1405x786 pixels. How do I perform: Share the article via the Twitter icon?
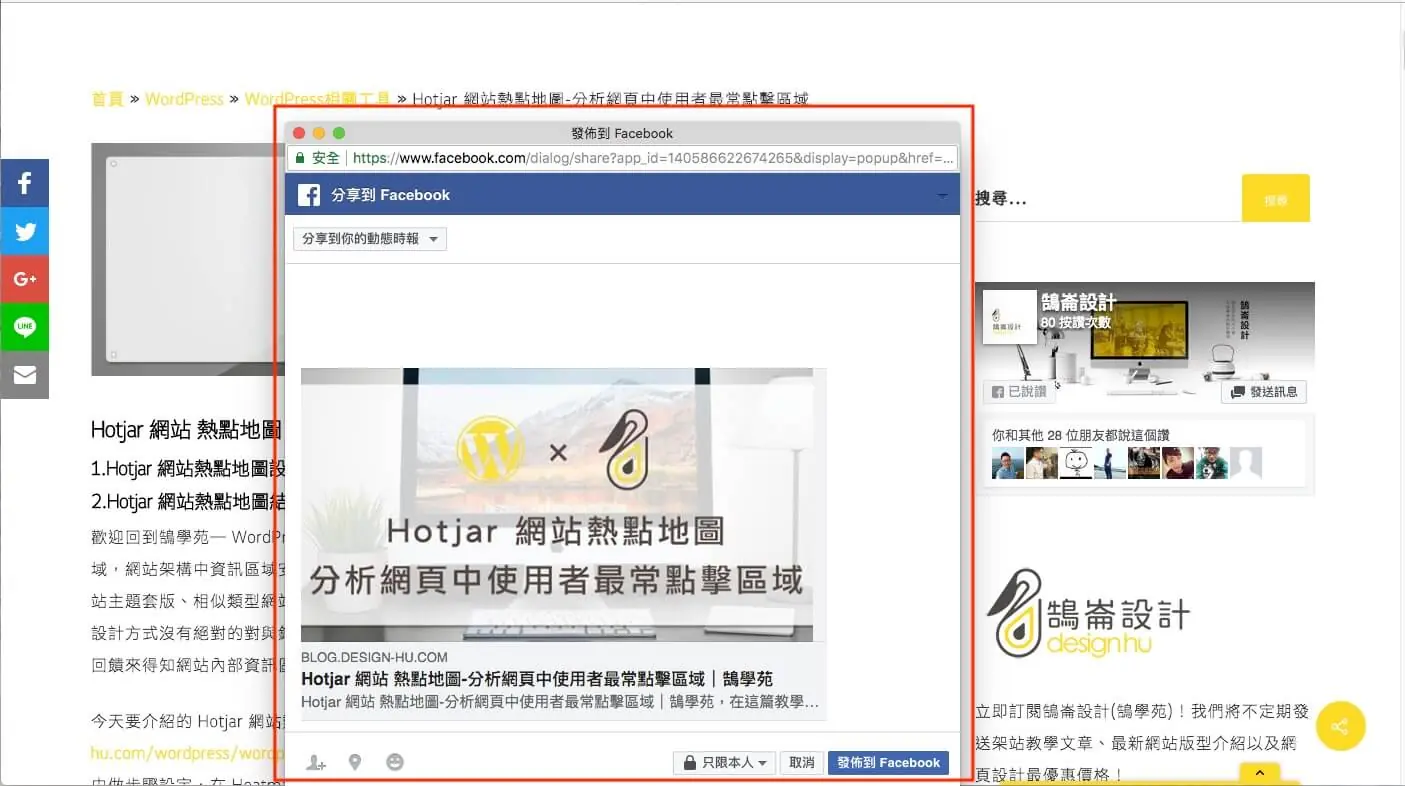[24, 231]
